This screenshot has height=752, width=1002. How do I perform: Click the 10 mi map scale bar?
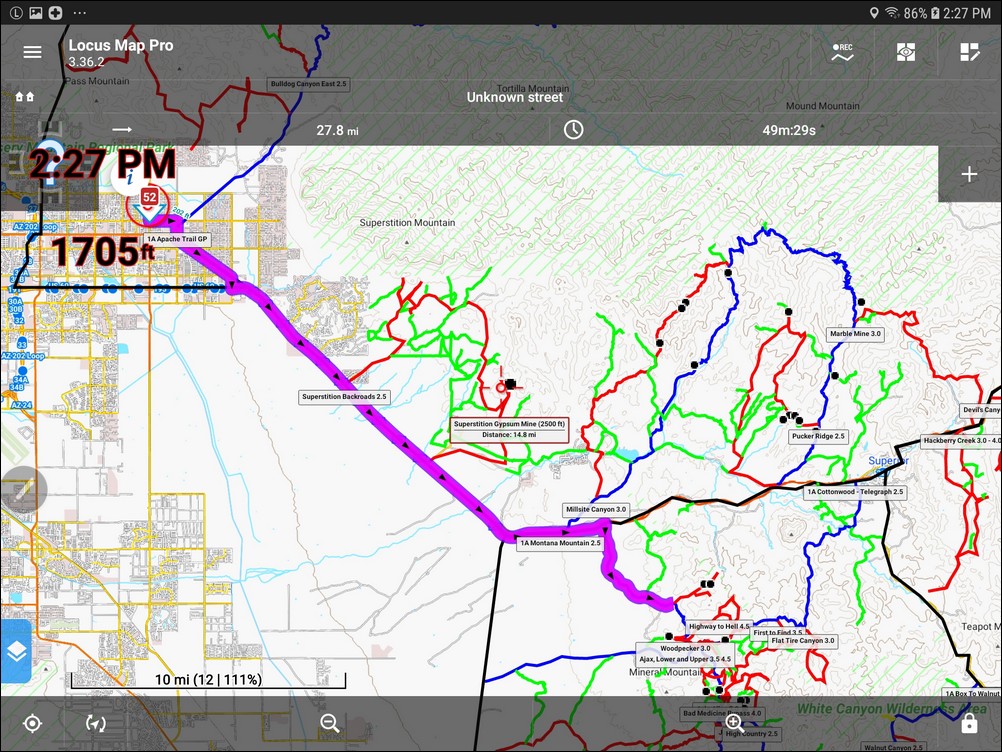[208, 680]
